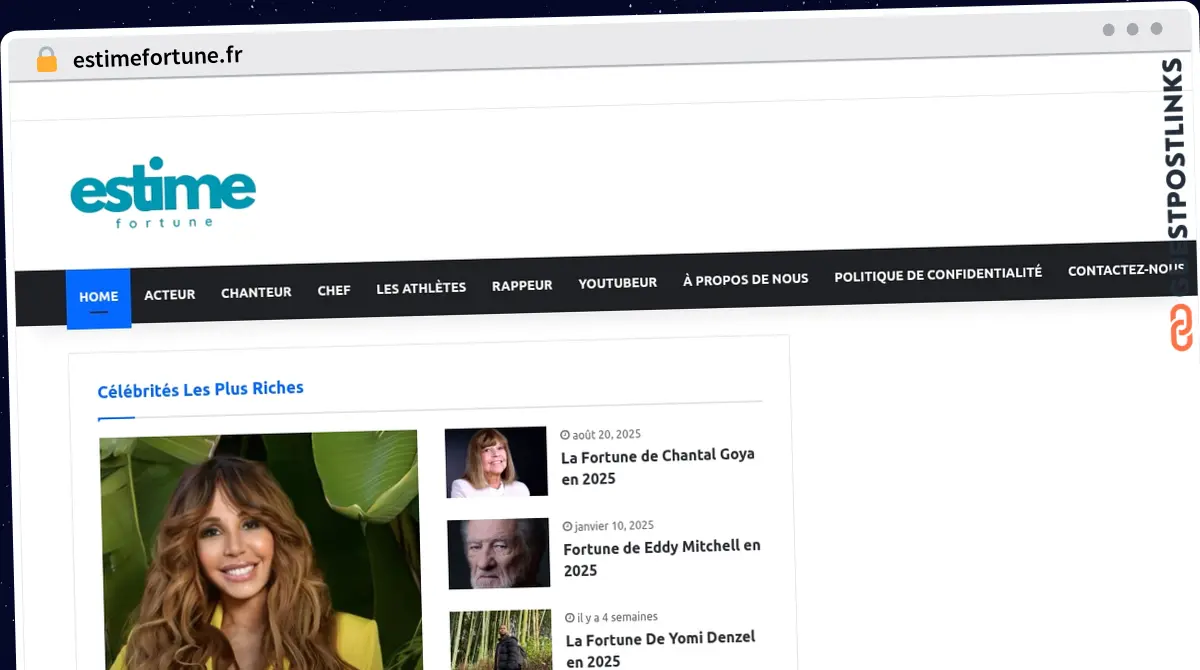Open the Chantal Goya article thumbnail
This screenshot has width=1200, height=670.
click(496, 462)
